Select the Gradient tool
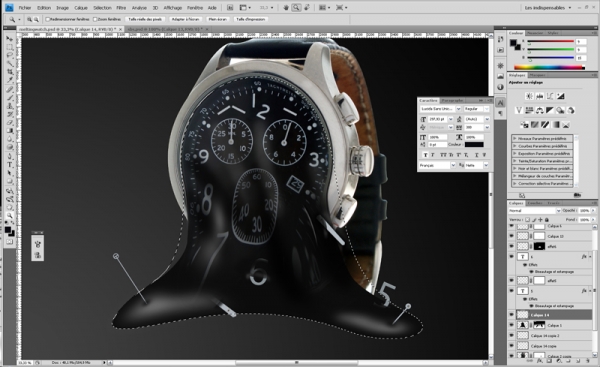The image size is (600, 367). pos(10,131)
